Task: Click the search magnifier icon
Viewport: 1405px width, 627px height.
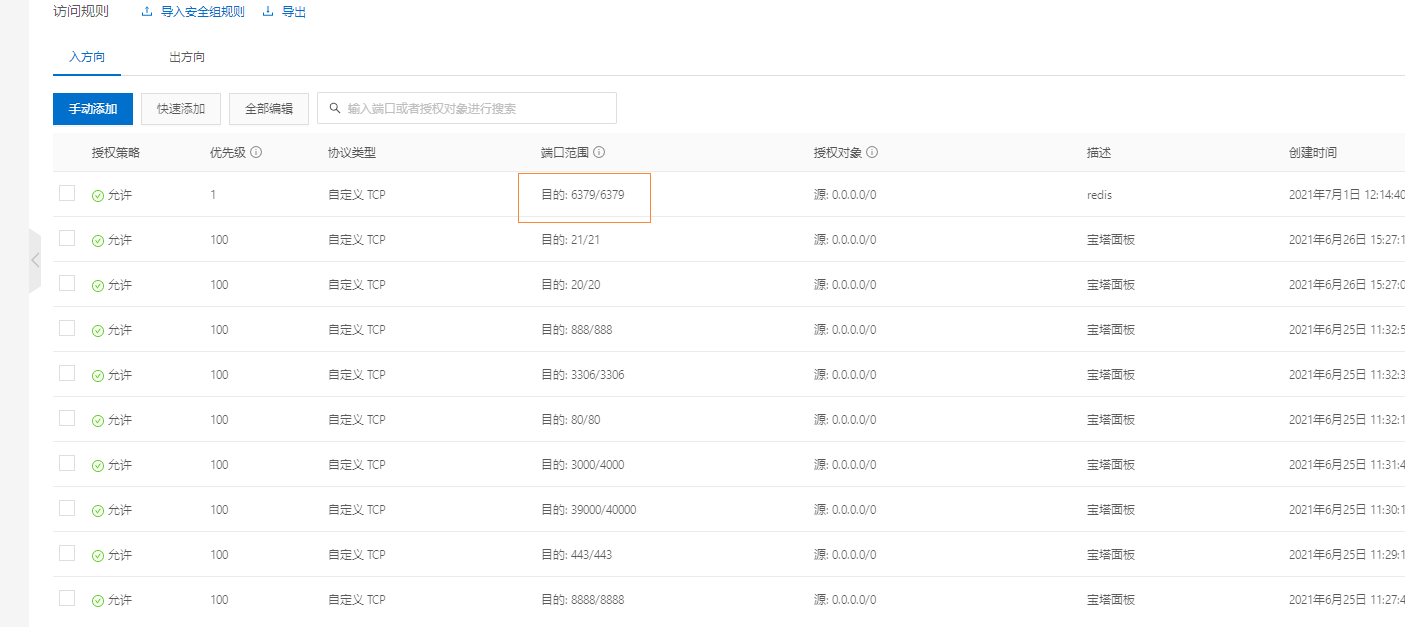Action: tap(333, 108)
